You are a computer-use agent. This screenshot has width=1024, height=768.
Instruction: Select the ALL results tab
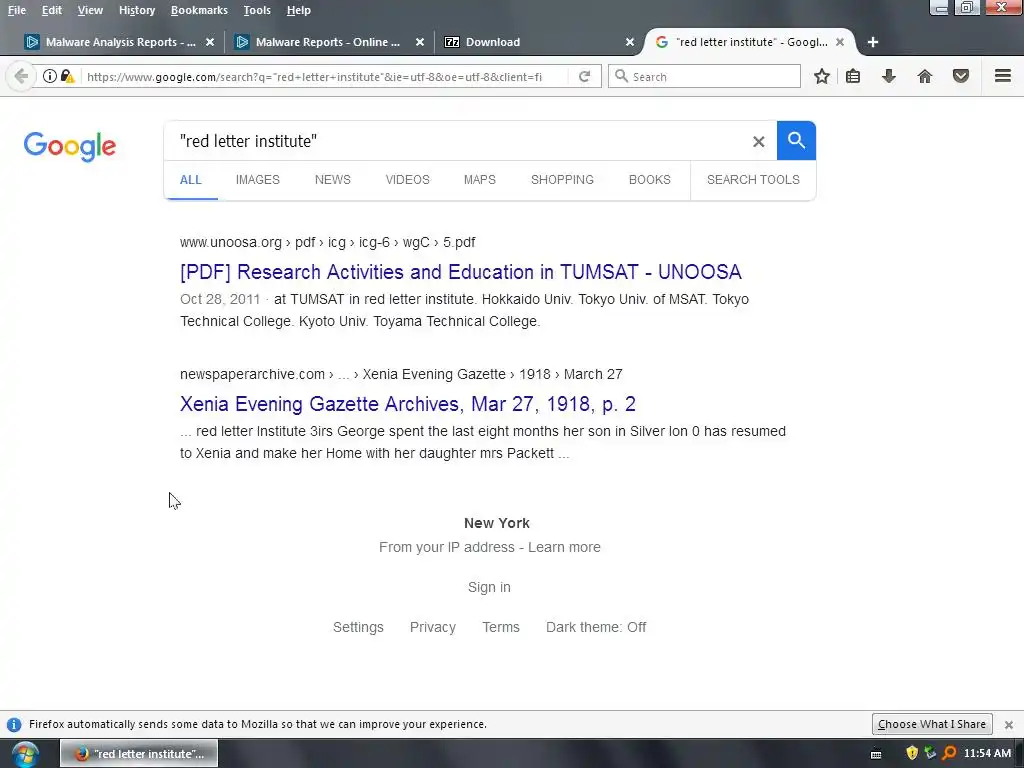pos(191,180)
